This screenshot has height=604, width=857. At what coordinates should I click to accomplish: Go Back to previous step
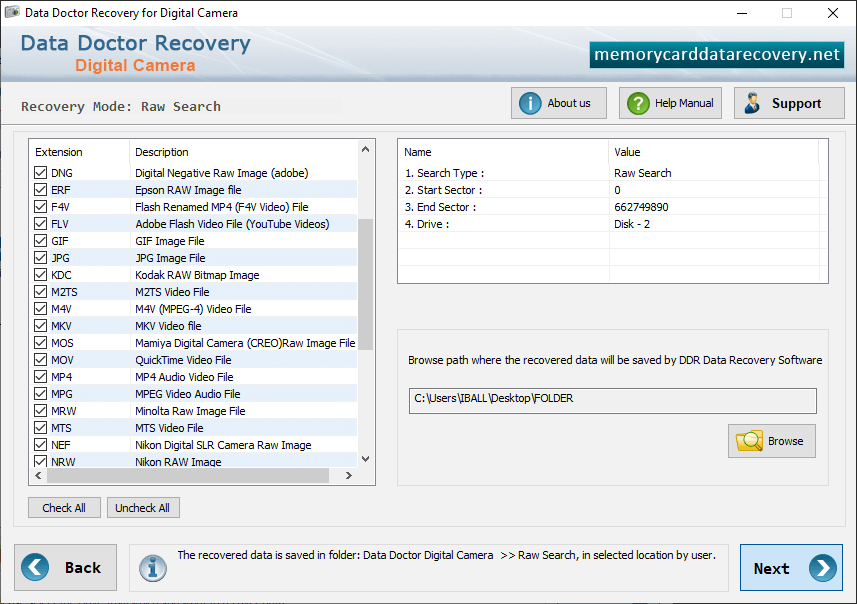tap(66, 567)
